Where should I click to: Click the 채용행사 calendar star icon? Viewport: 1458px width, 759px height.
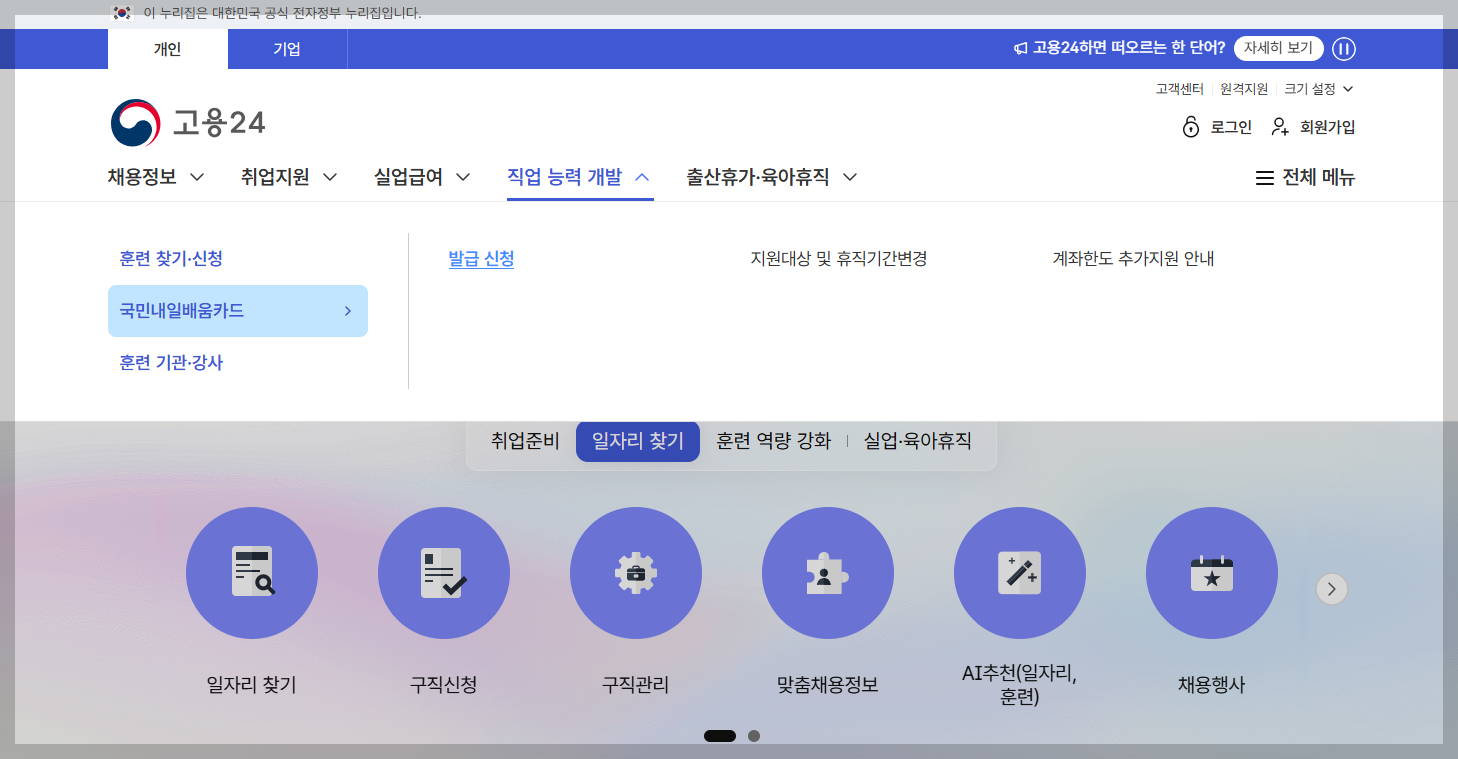[1212, 573]
